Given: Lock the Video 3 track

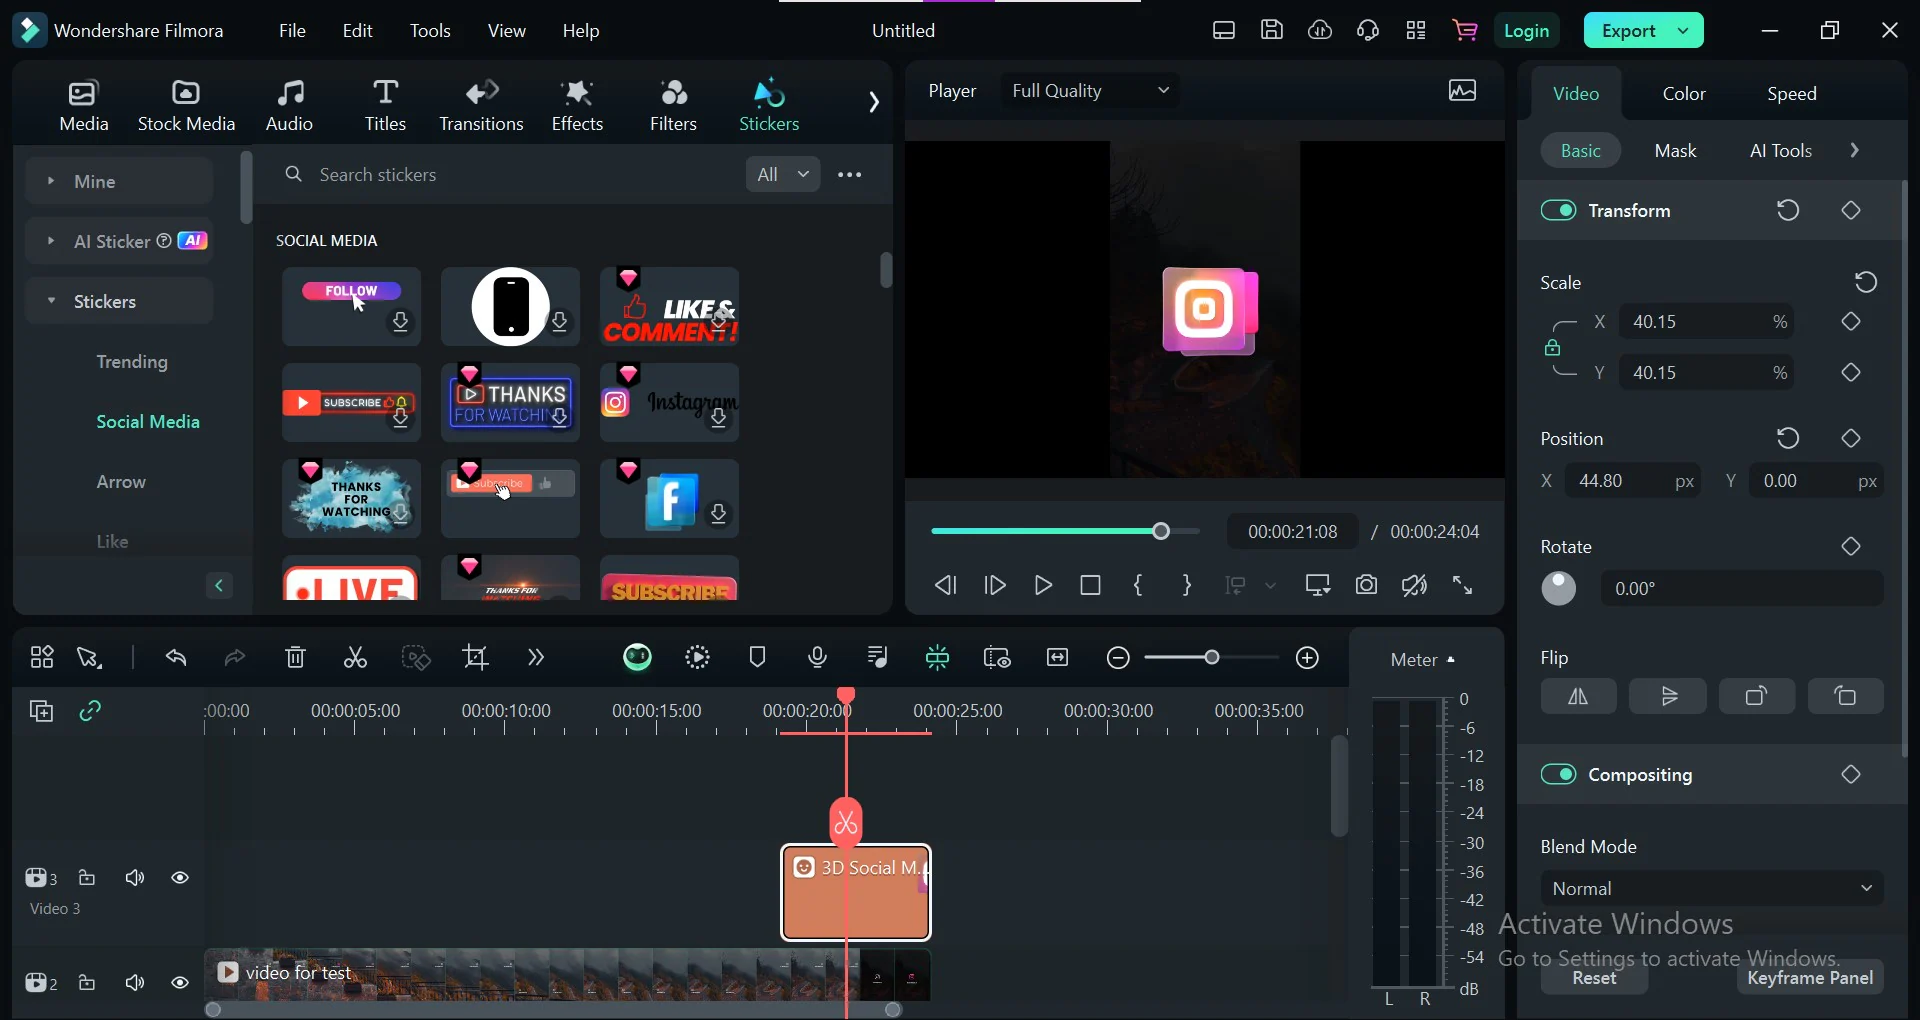Looking at the screenshot, I should coord(87,878).
